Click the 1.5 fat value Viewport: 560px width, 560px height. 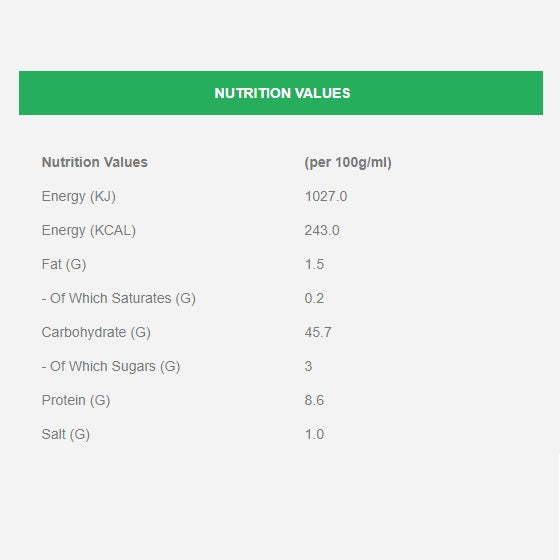314,264
